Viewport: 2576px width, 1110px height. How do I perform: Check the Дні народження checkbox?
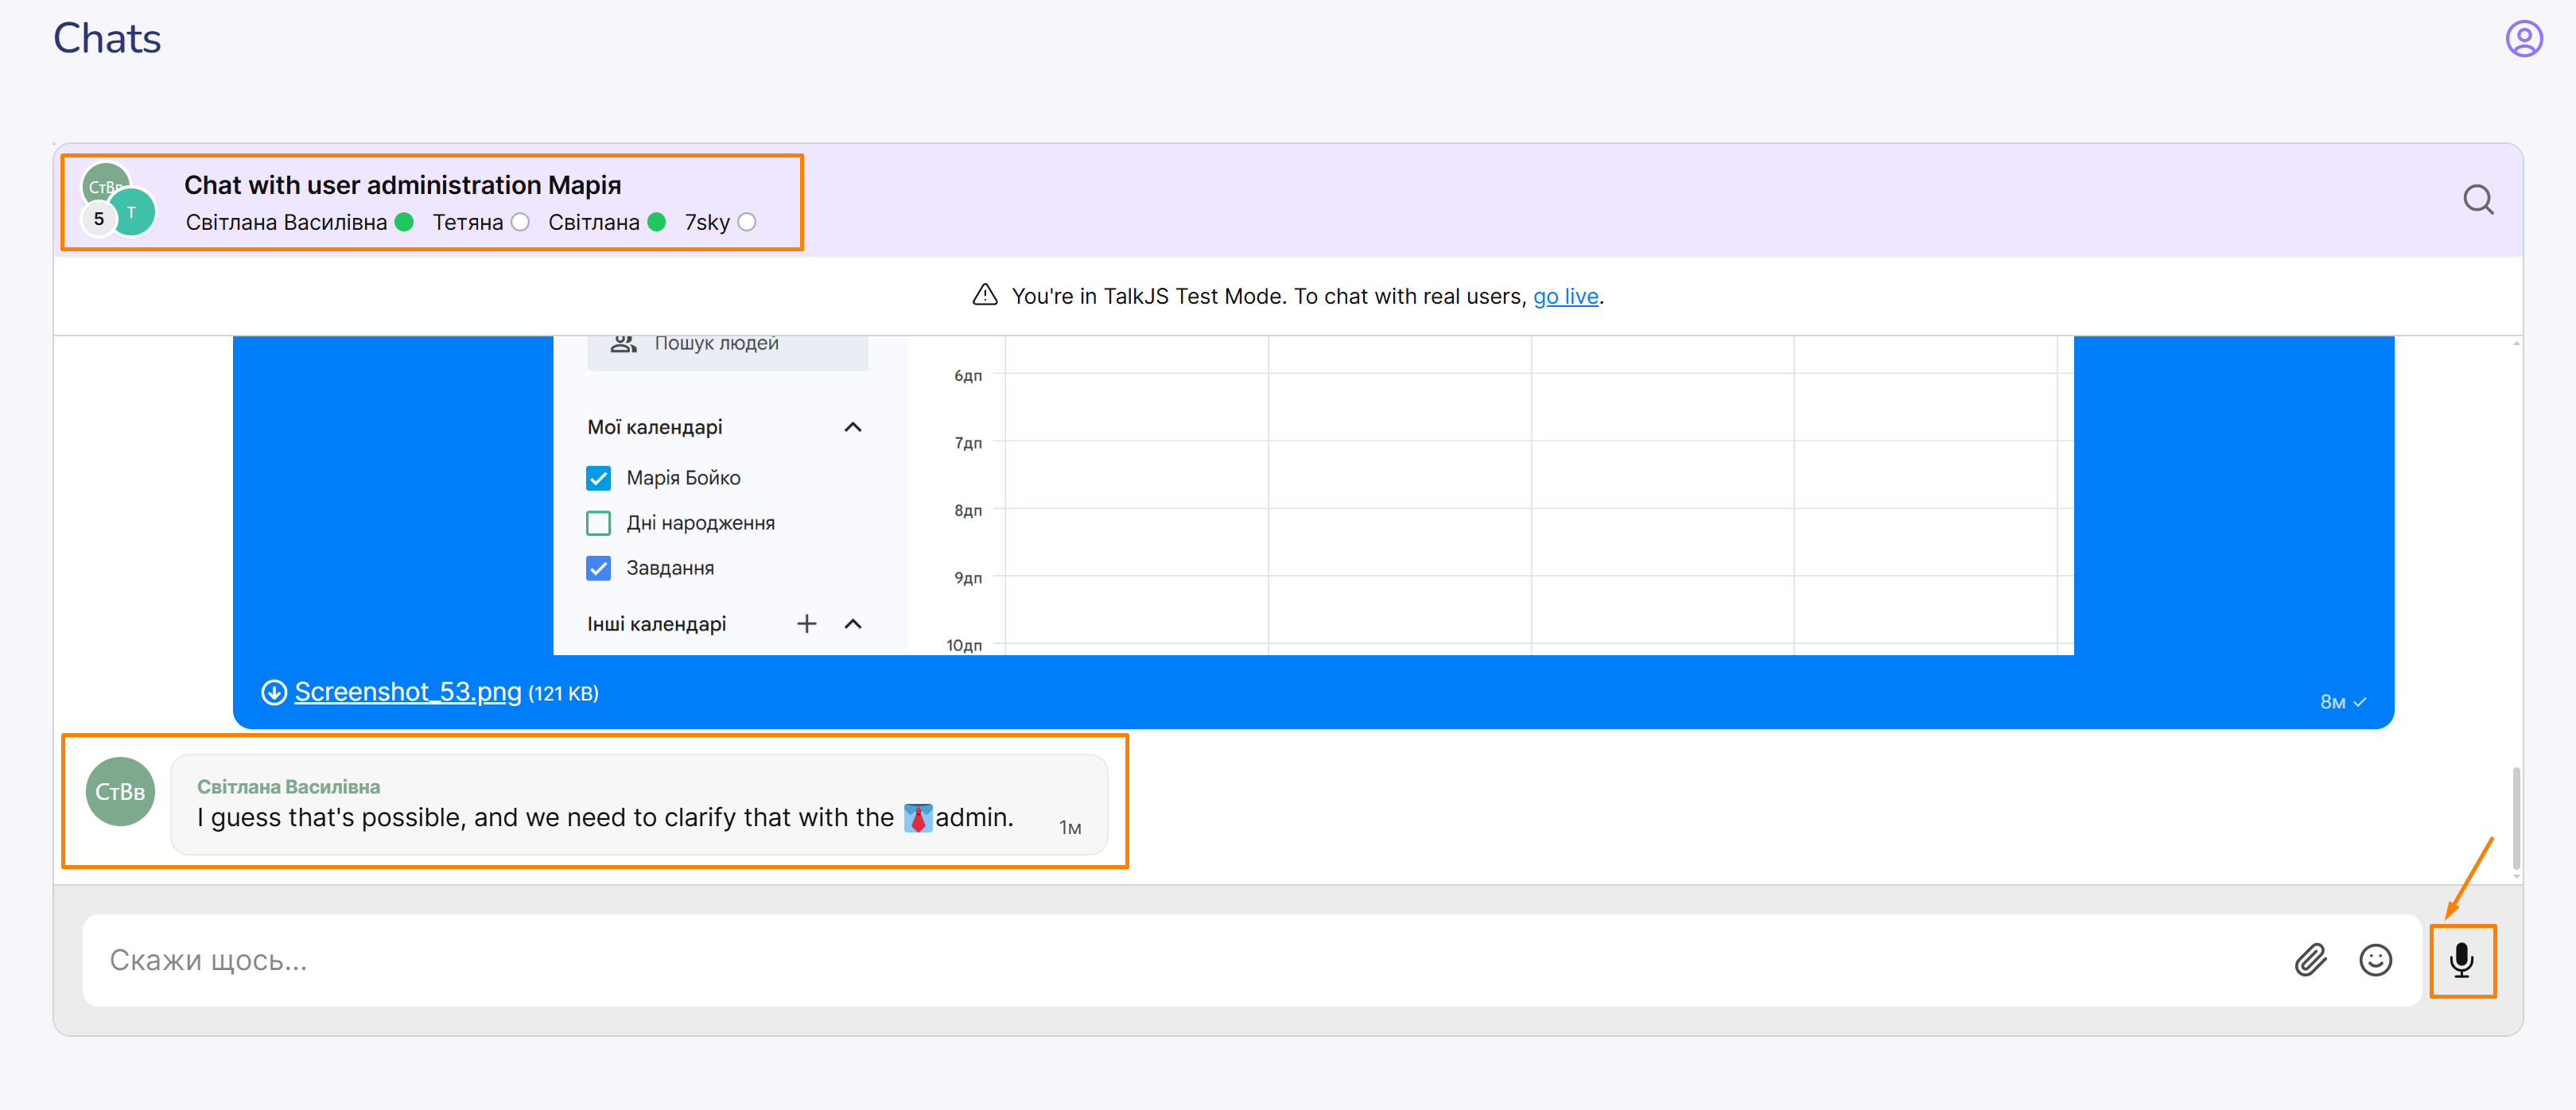click(598, 523)
